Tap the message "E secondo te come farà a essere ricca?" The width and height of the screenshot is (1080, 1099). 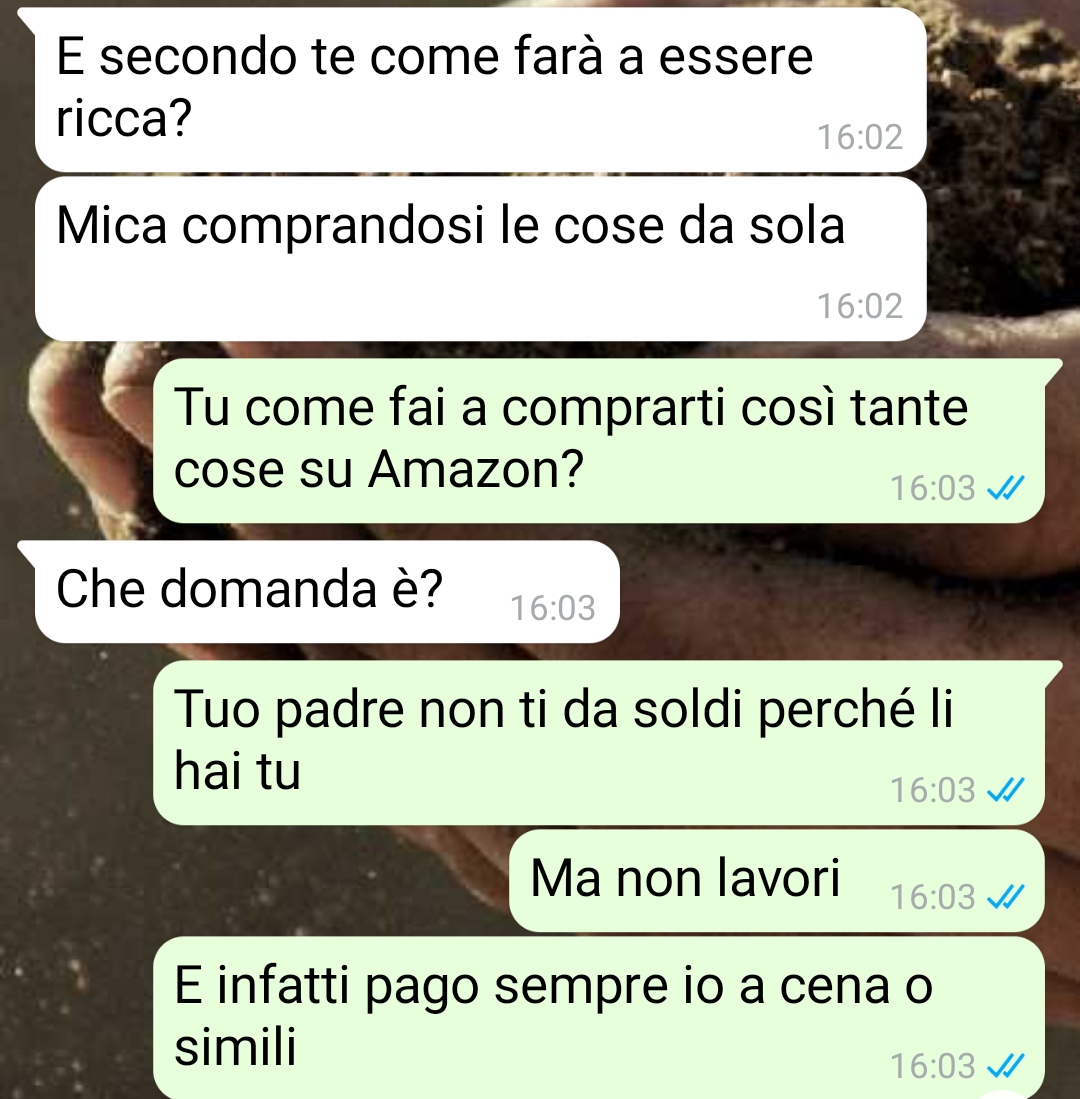[481, 89]
